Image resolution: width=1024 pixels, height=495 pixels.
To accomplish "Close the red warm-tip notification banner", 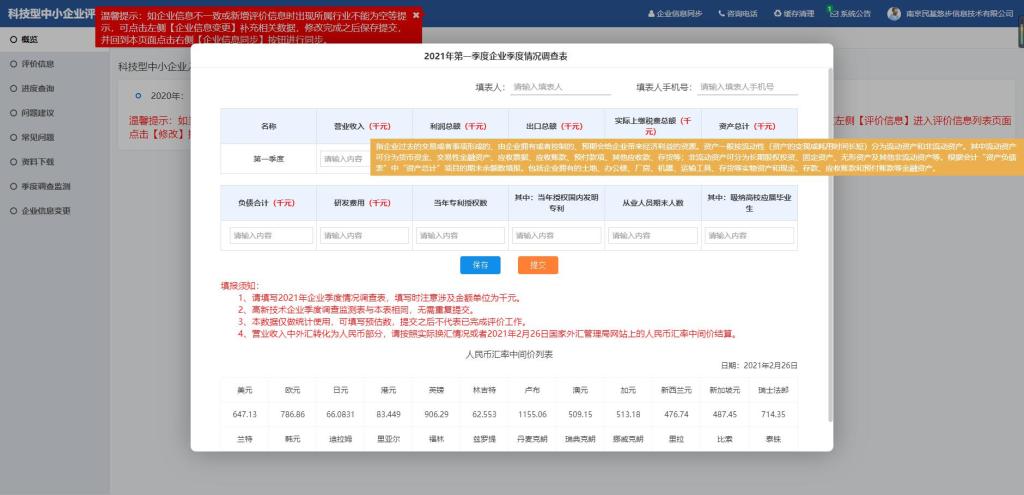I will coord(416,14).
